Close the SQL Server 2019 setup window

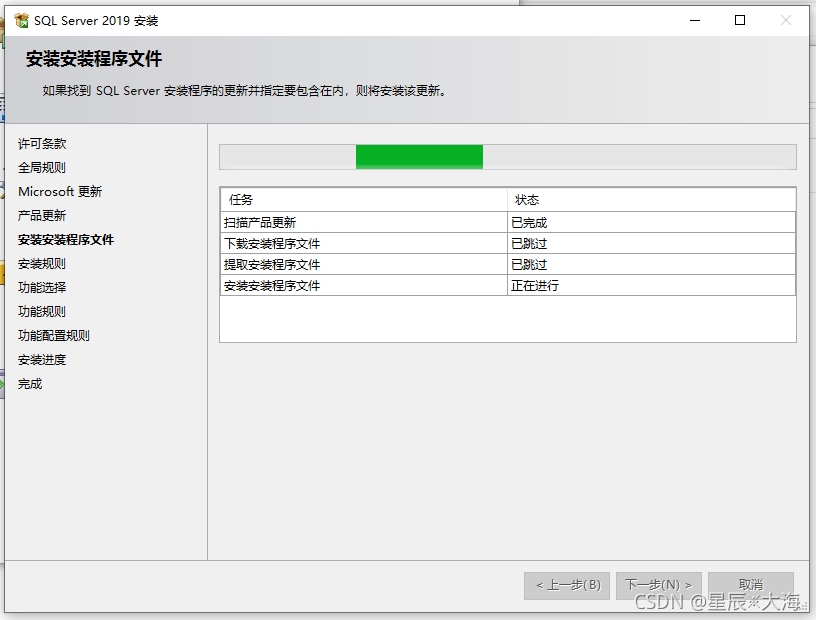coord(786,20)
